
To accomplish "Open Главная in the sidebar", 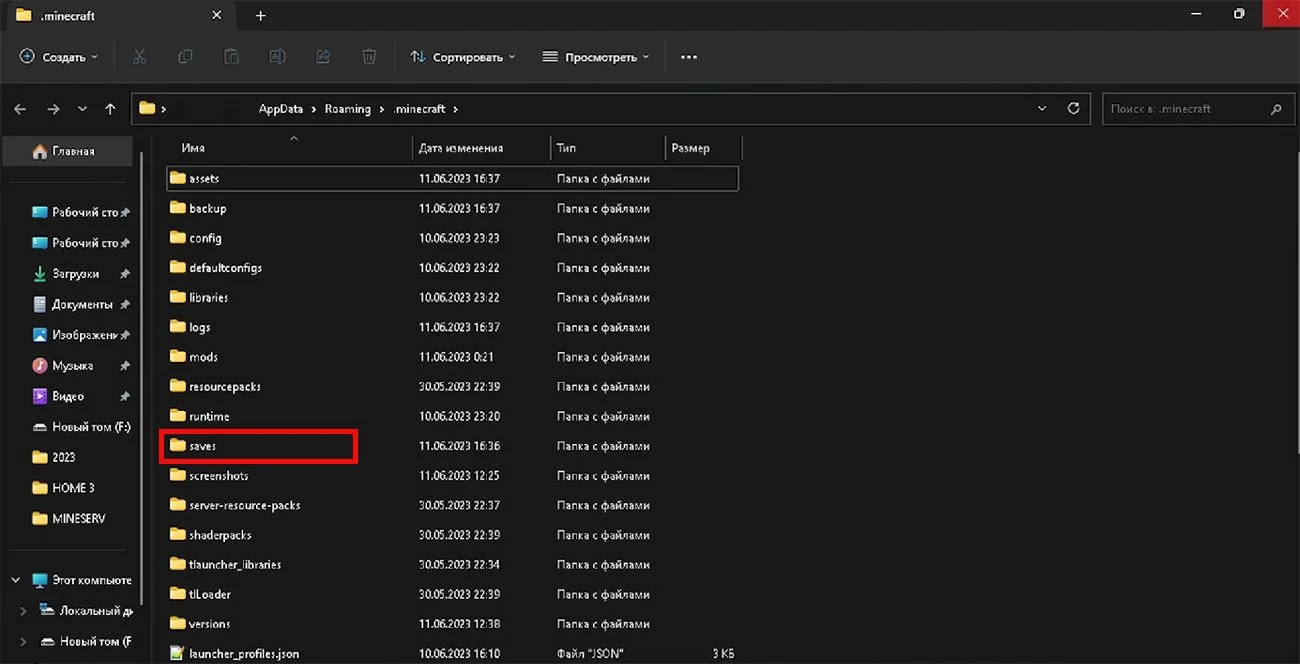I will coord(68,151).
